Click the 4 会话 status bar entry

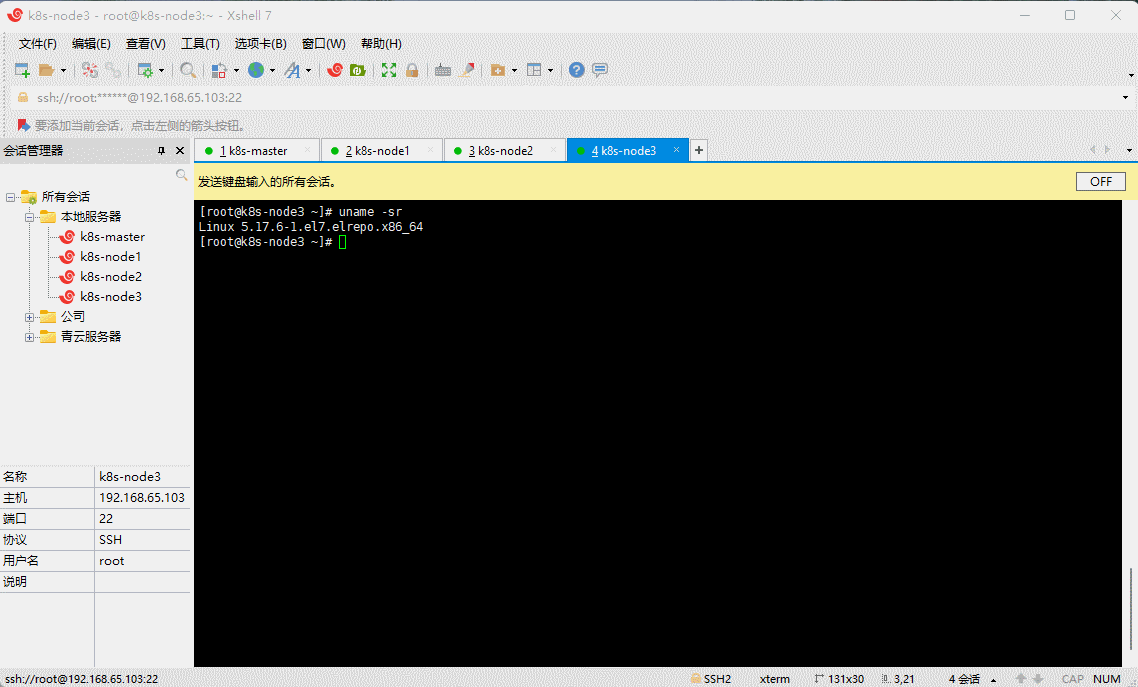pyautogui.click(x=965, y=679)
